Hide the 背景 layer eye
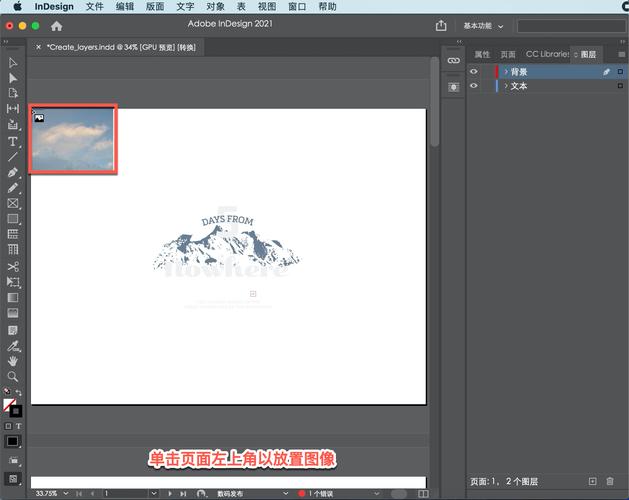The width and height of the screenshot is (629, 500). coord(474,71)
